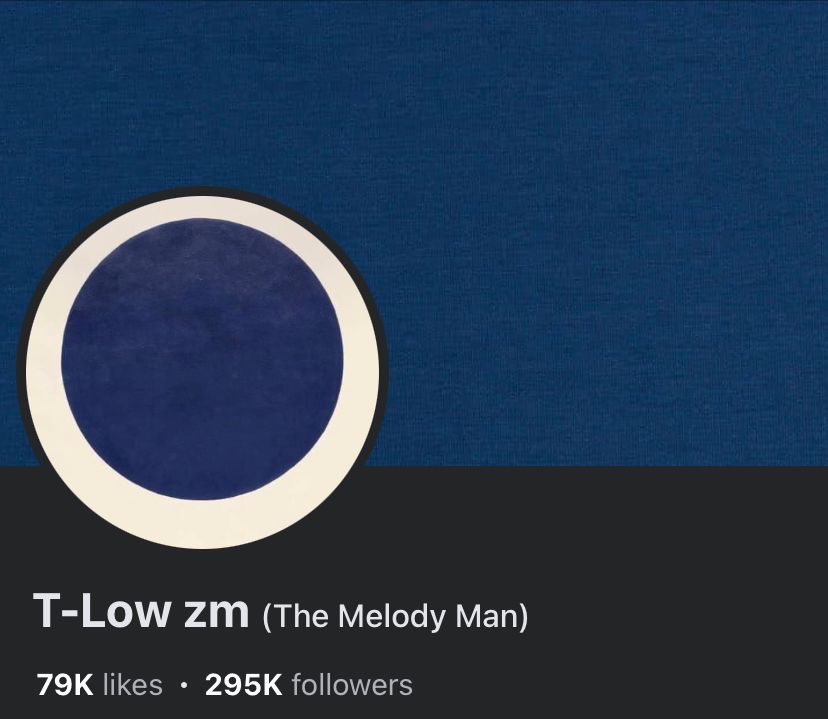
Task: Click the zm part of page name
Action: coord(217,613)
